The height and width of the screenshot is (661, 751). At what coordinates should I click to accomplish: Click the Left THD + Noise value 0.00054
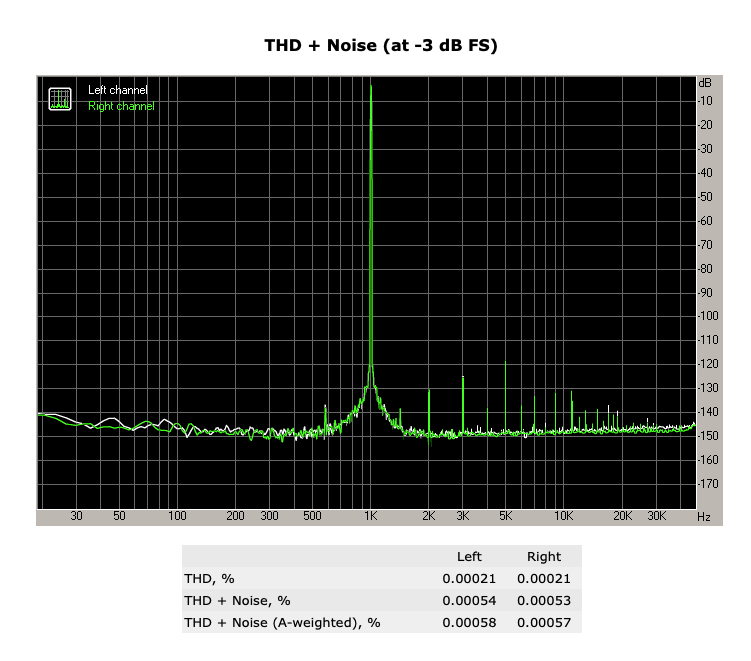[469, 601]
